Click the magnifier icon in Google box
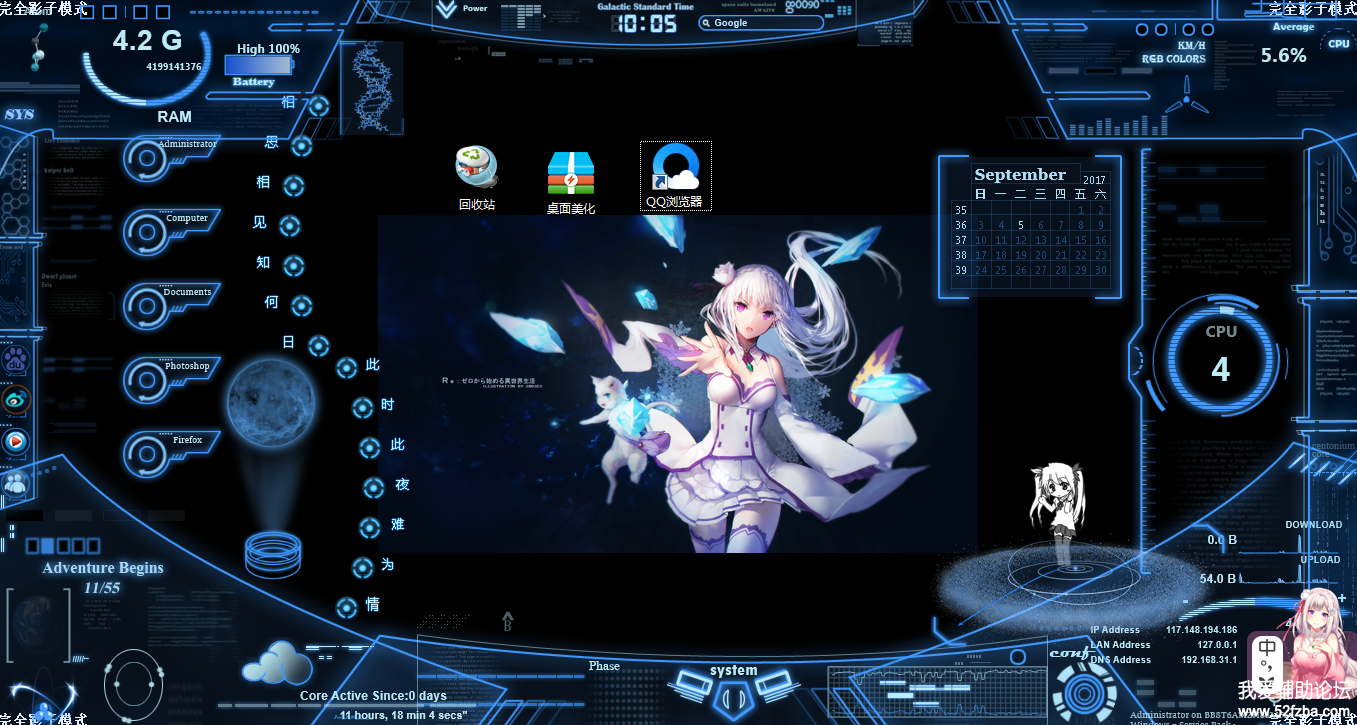Screen dimensions: 1357x725 point(706,22)
